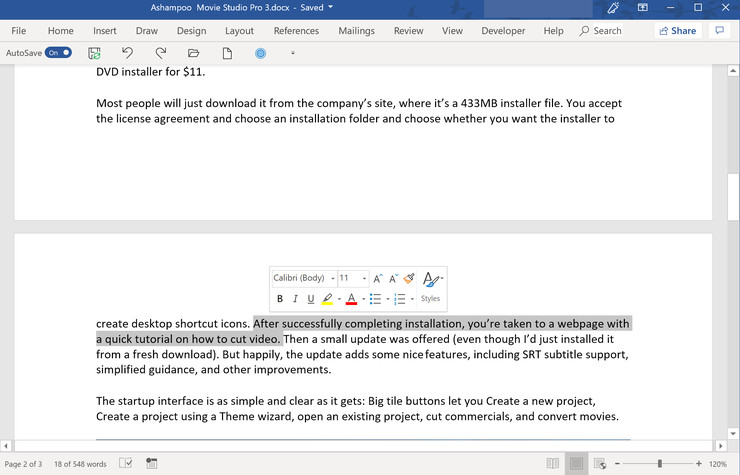Expand the Calibri (Body) font name dropdown
The width and height of the screenshot is (740, 475).
(332, 278)
